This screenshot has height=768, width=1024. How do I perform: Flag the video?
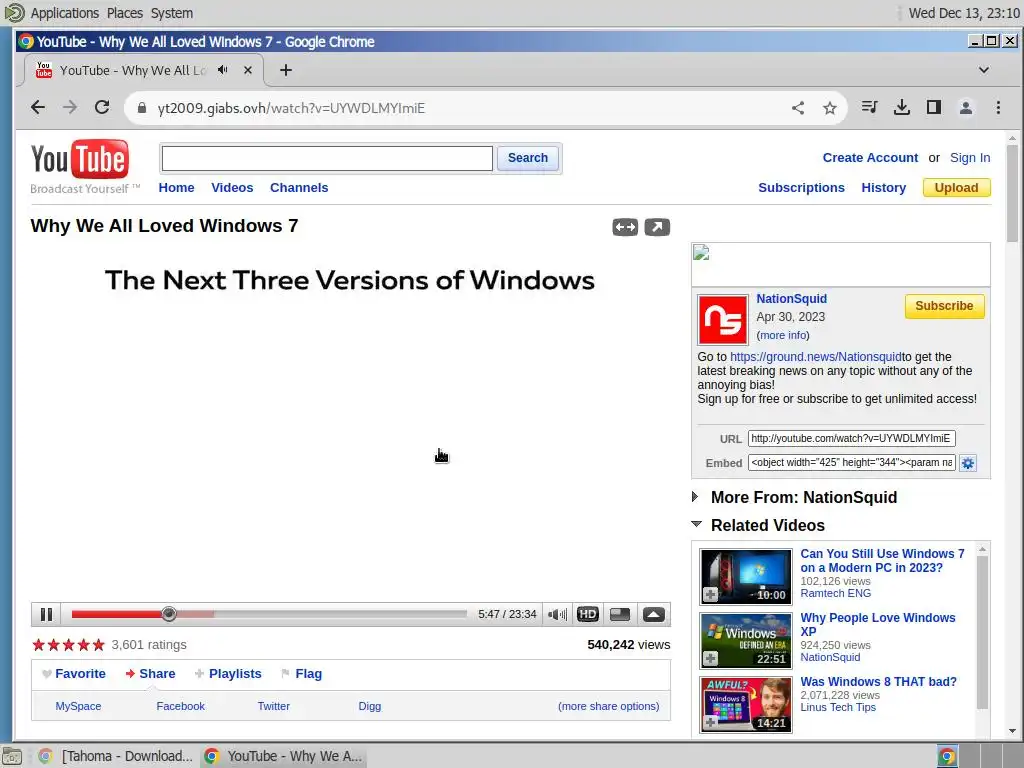click(x=301, y=674)
